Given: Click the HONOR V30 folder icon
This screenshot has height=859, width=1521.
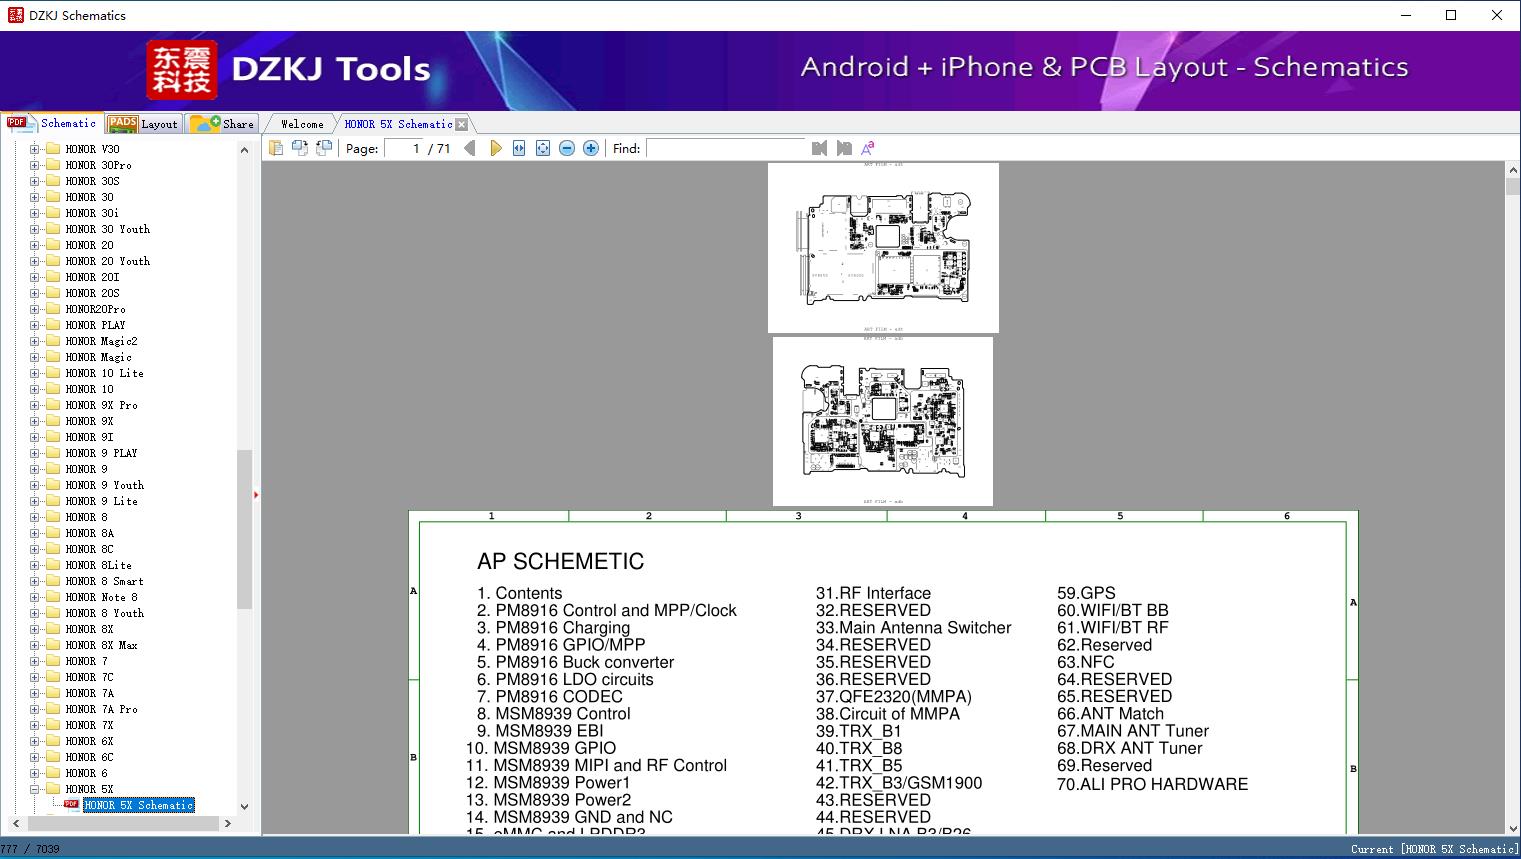Looking at the screenshot, I should click(53, 149).
